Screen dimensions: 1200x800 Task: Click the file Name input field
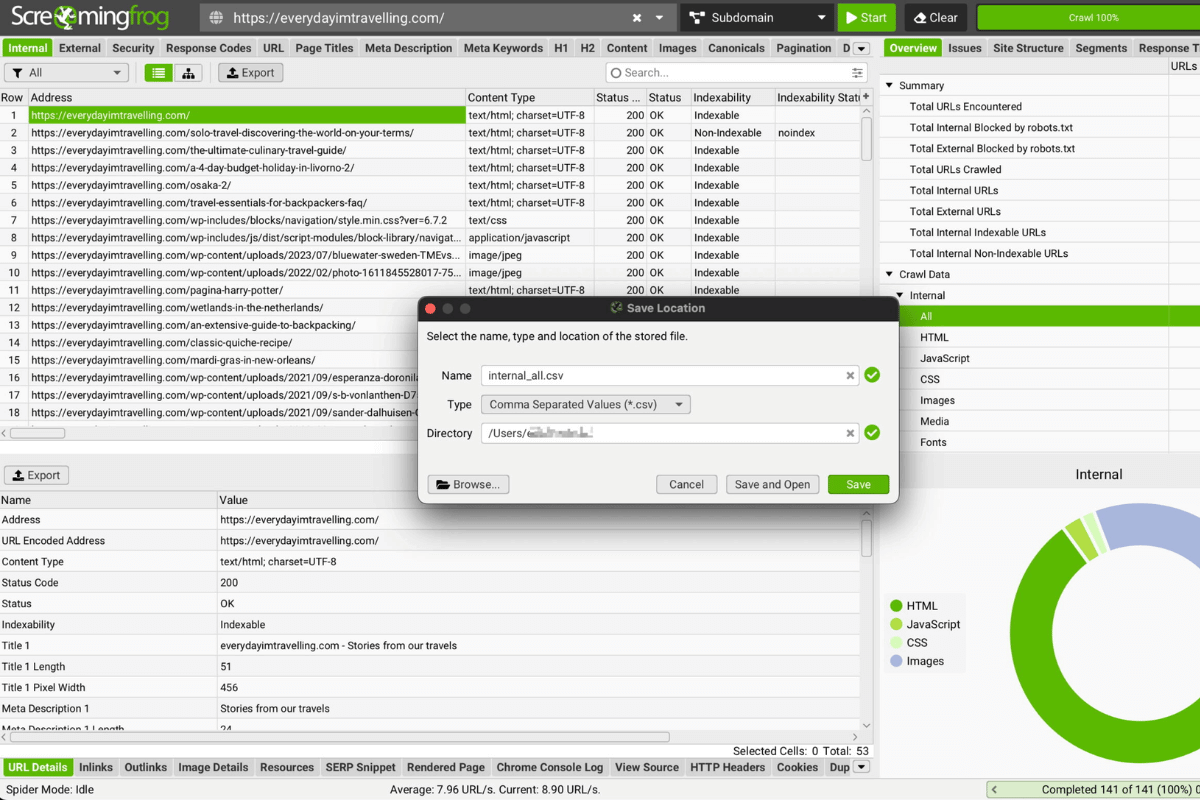tap(660, 376)
